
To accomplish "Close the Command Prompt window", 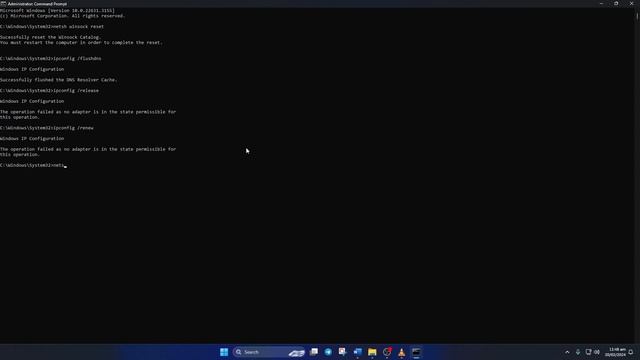I will [631, 3].
